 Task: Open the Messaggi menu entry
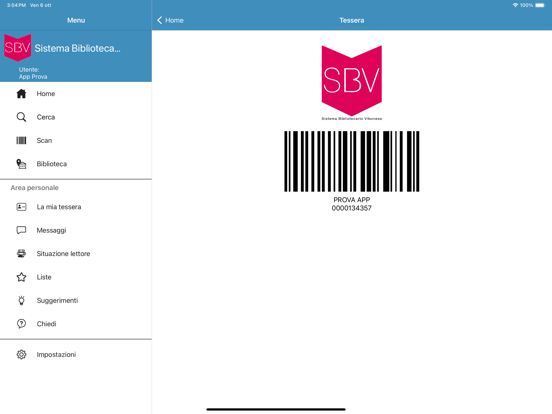pyautogui.click(x=76, y=230)
